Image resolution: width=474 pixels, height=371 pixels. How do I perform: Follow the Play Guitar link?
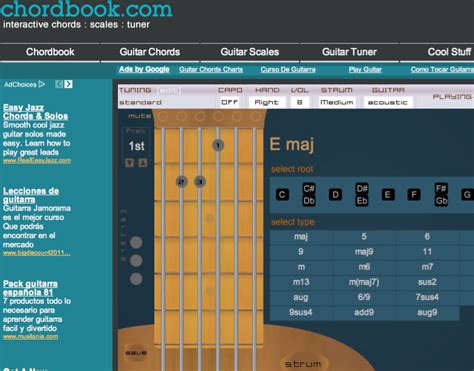pos(365,69)
